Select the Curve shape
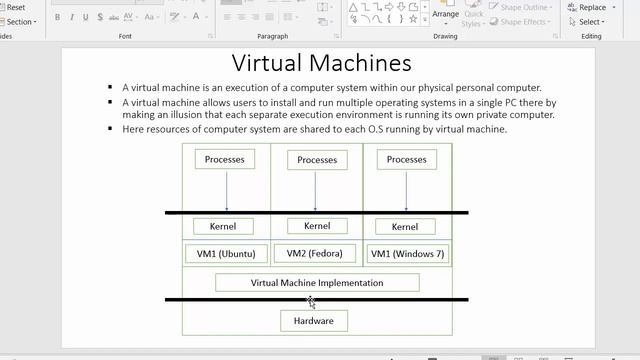 click(x=377, y=19)
